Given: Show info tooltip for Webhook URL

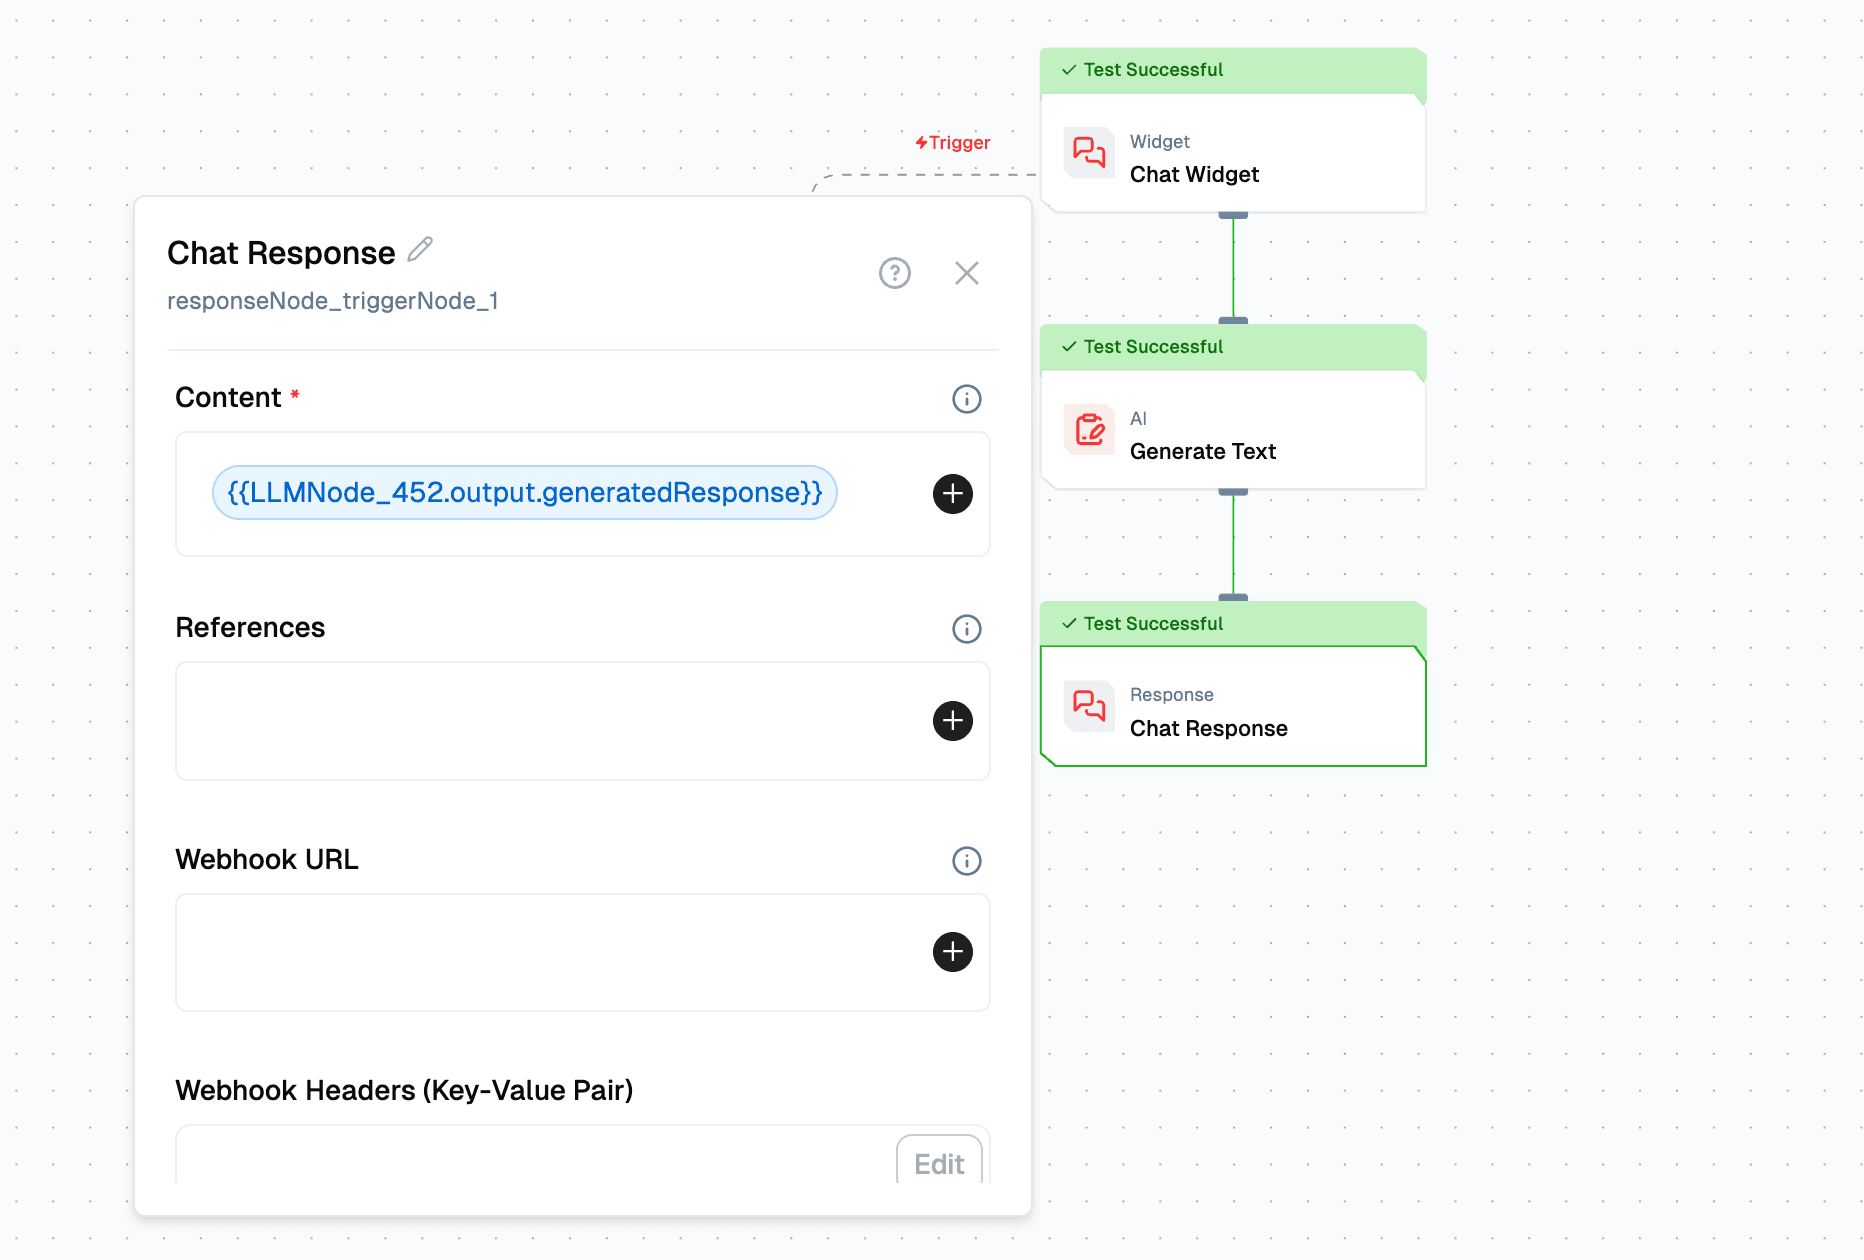Looking at the screenshot, I should [966, 861].
